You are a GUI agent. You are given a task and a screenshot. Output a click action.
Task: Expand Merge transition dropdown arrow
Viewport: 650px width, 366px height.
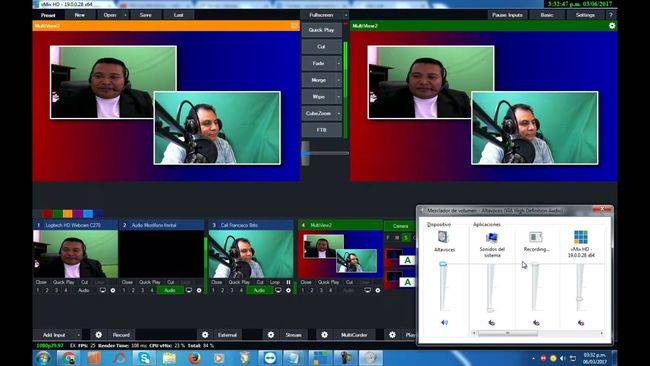click(339, 80)
